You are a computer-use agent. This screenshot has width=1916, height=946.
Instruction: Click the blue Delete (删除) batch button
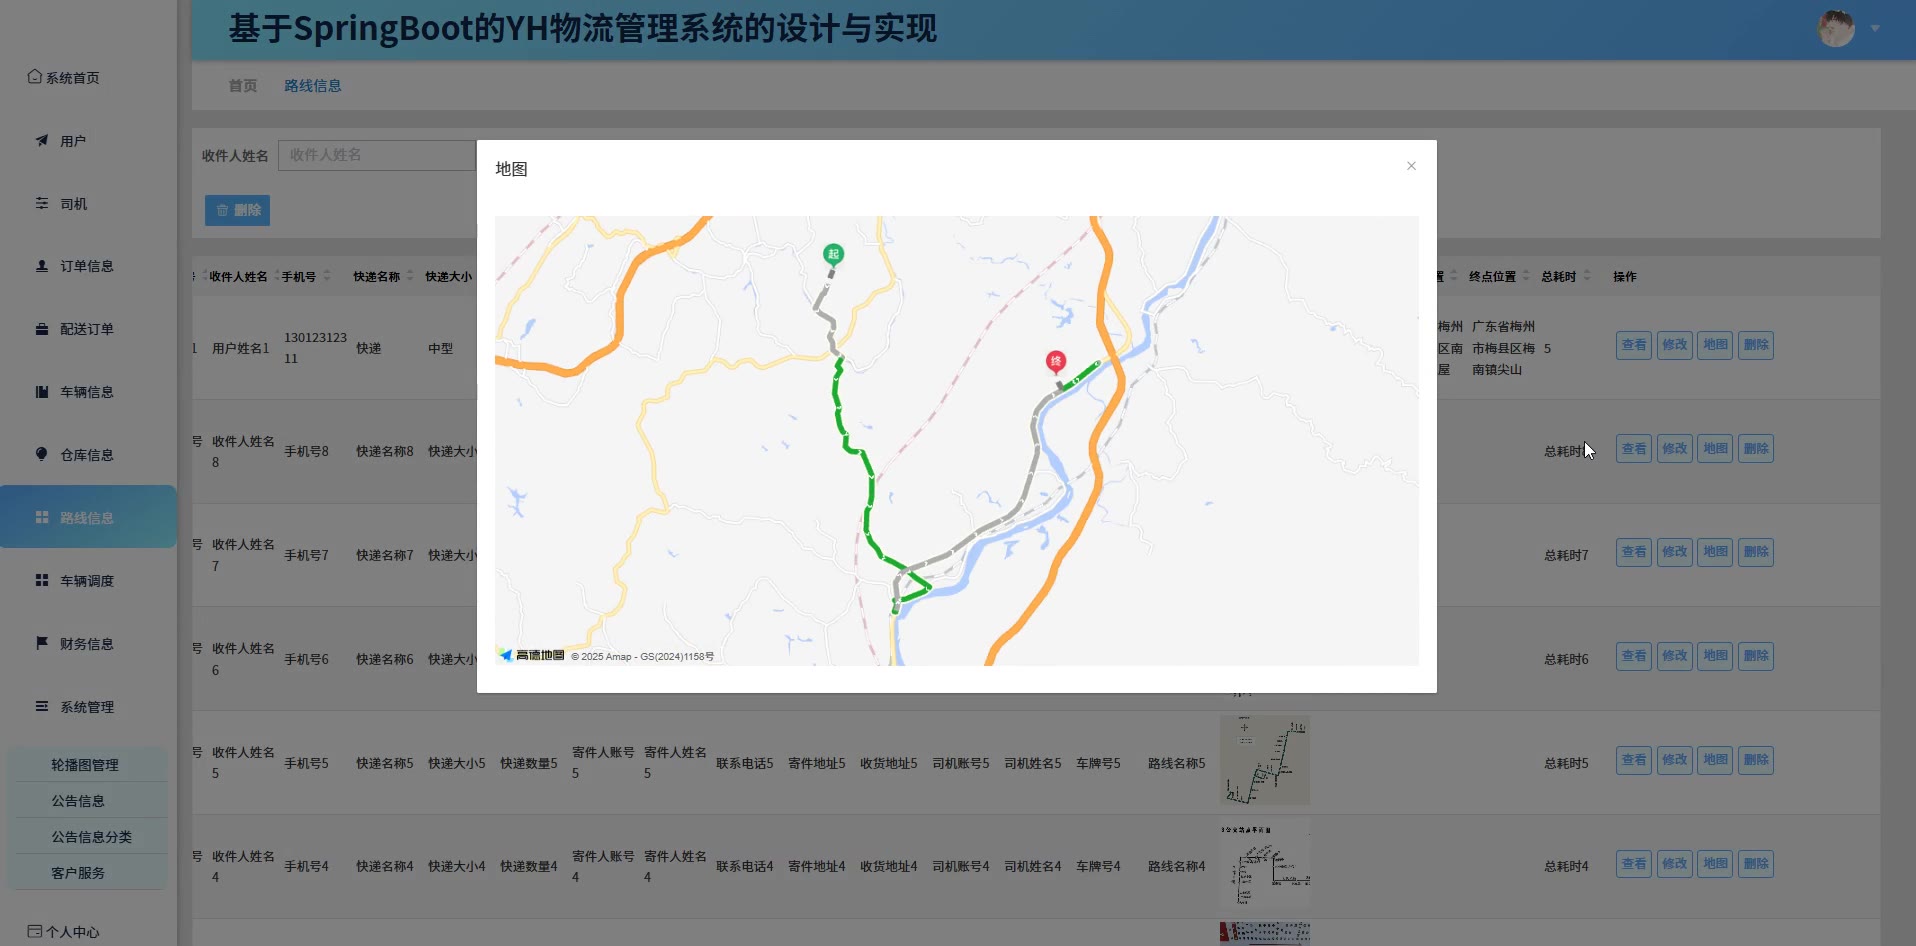238,210
